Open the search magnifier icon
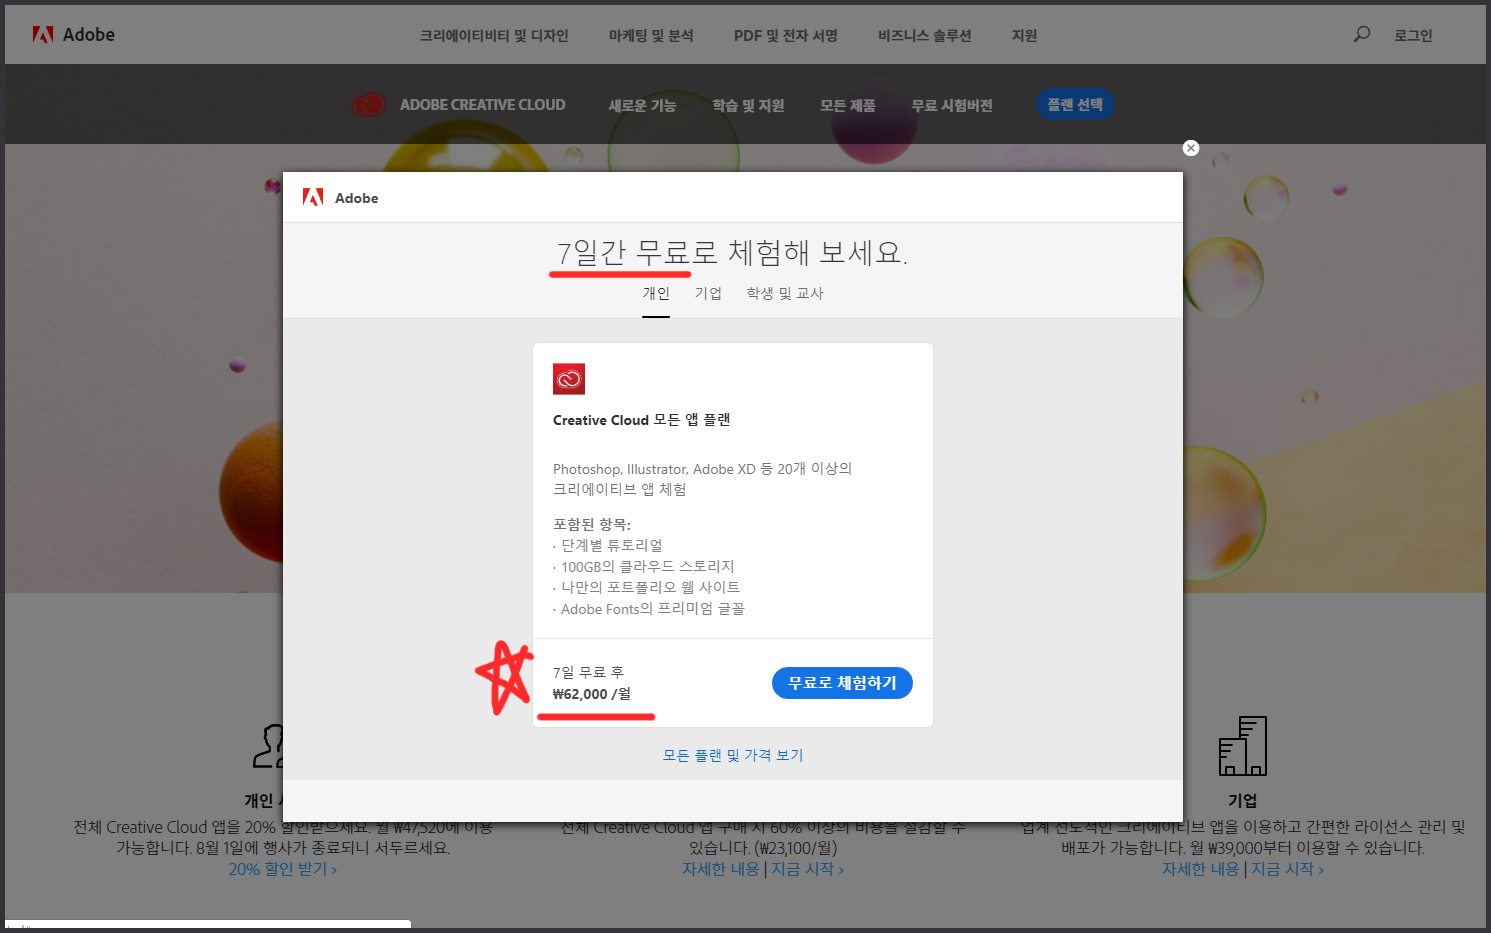The image size is (1491, 933). pyautogui.click(x=1361, y=35)
